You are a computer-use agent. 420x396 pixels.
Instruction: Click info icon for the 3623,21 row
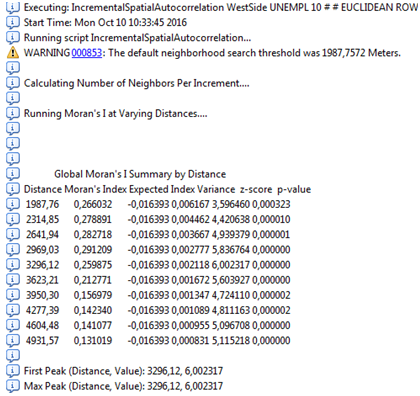coord(13,280)
